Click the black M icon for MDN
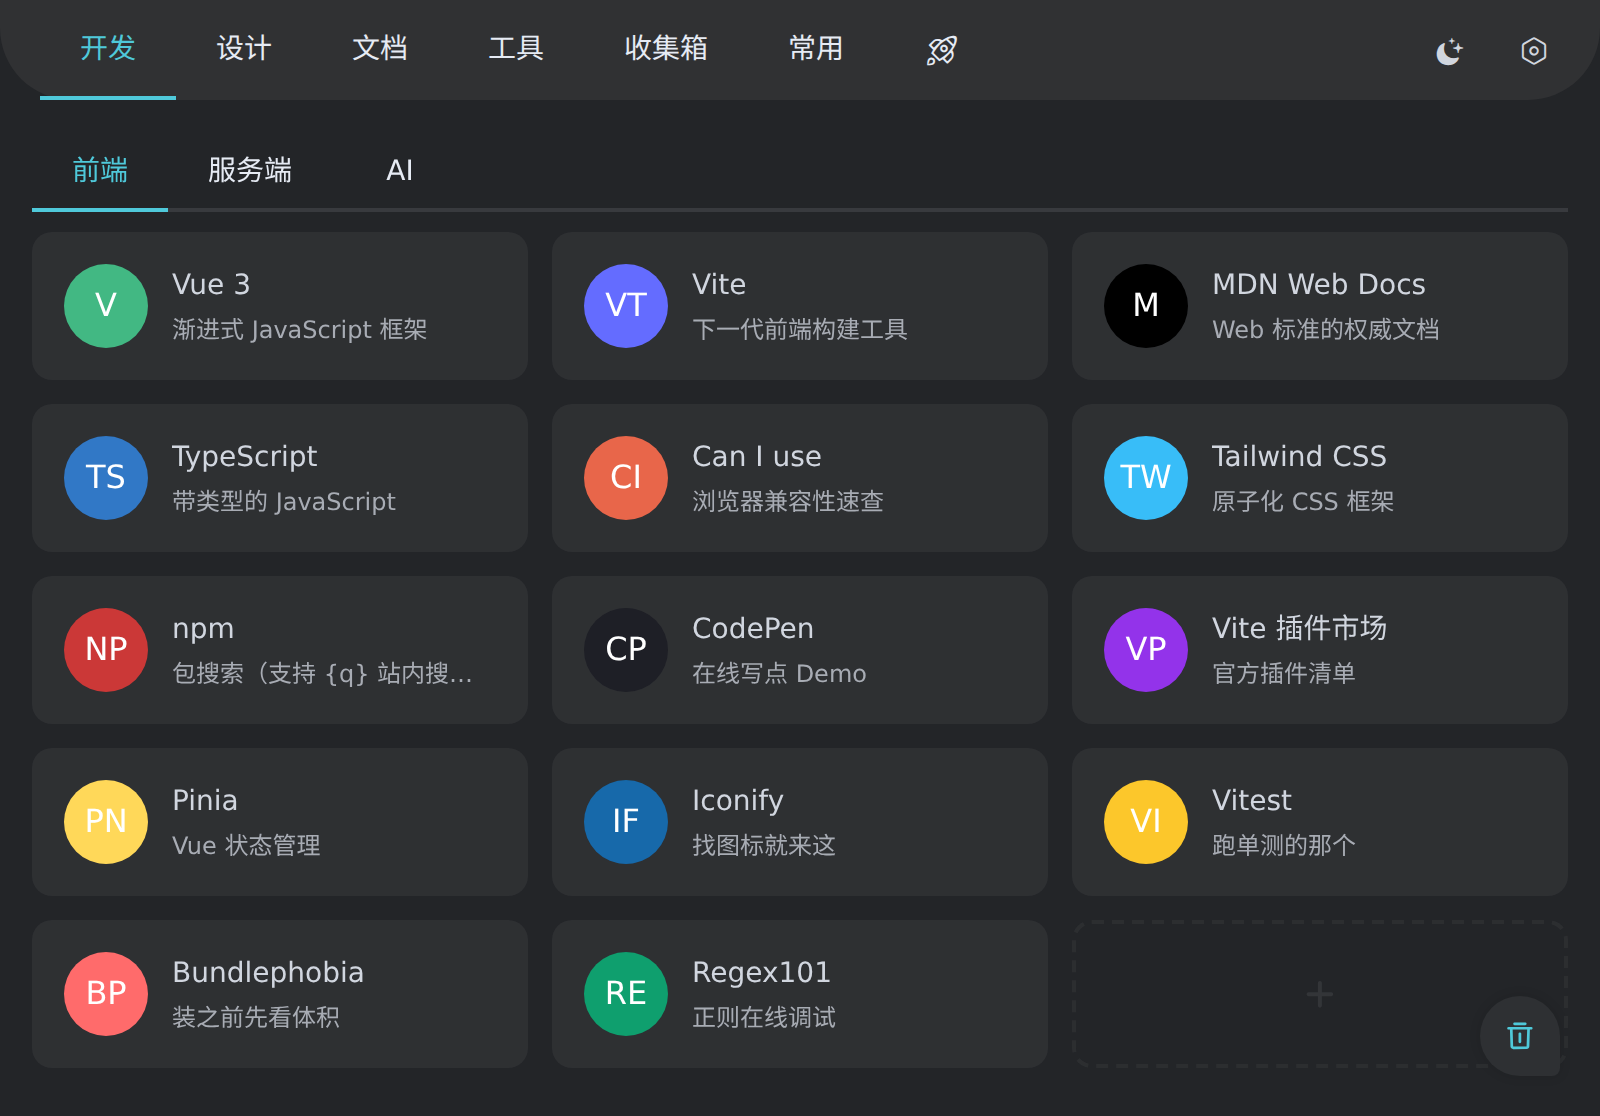The width and height of the screenshot is (1600, 1116). pos(1146,306)
